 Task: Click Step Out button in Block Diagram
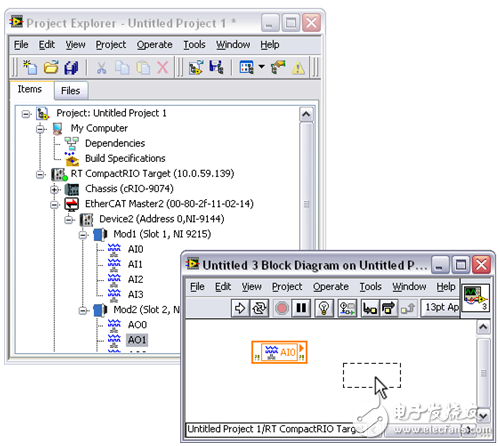pyautogui.click(x=407, y=308)
